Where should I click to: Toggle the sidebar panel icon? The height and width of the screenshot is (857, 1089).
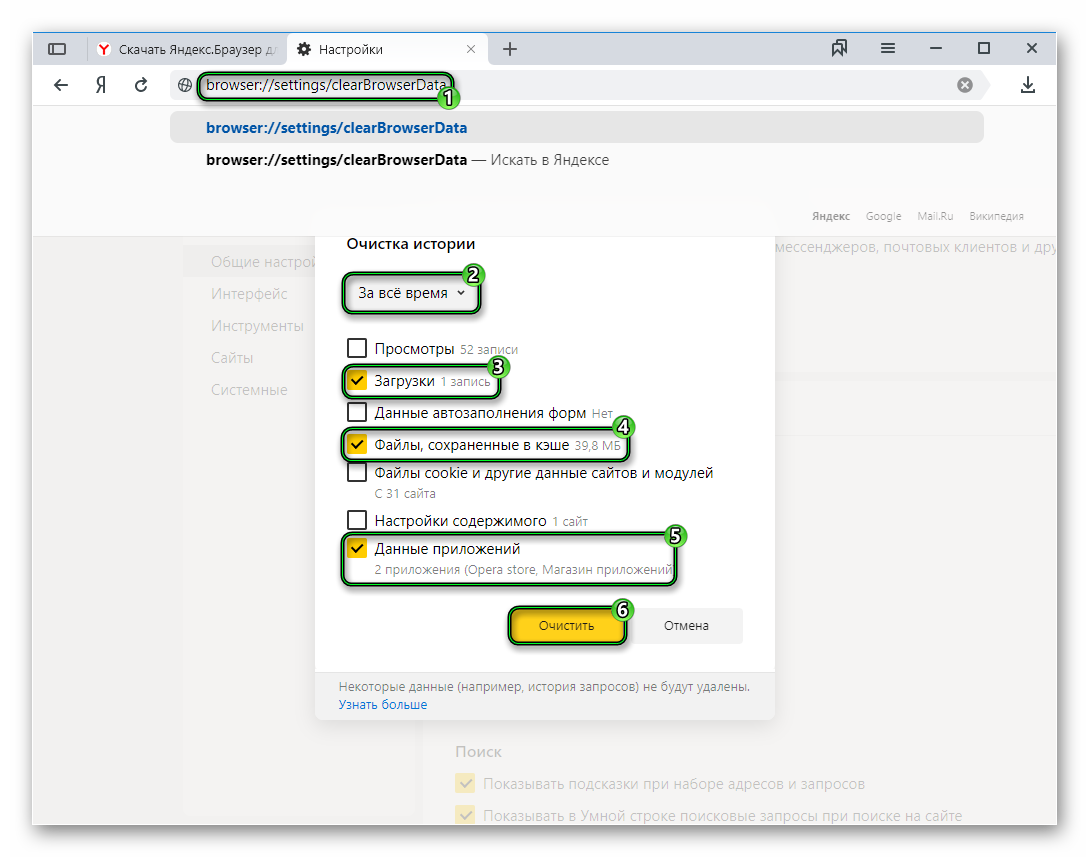pyautogui.click(x=57, y=49)
